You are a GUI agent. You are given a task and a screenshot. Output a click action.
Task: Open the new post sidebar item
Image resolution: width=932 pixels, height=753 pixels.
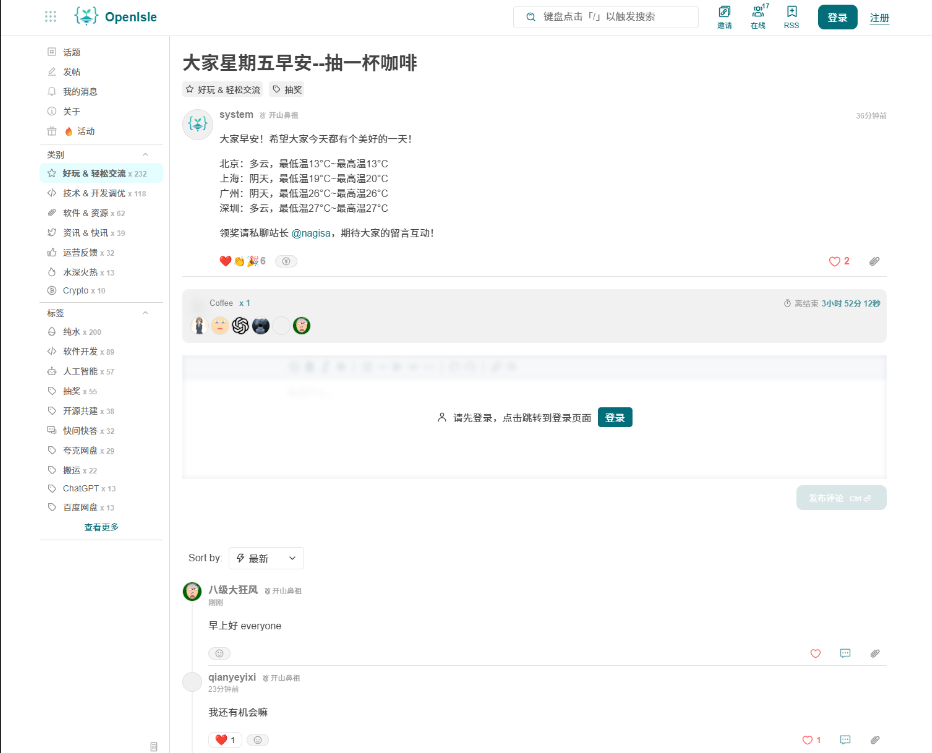101,72
